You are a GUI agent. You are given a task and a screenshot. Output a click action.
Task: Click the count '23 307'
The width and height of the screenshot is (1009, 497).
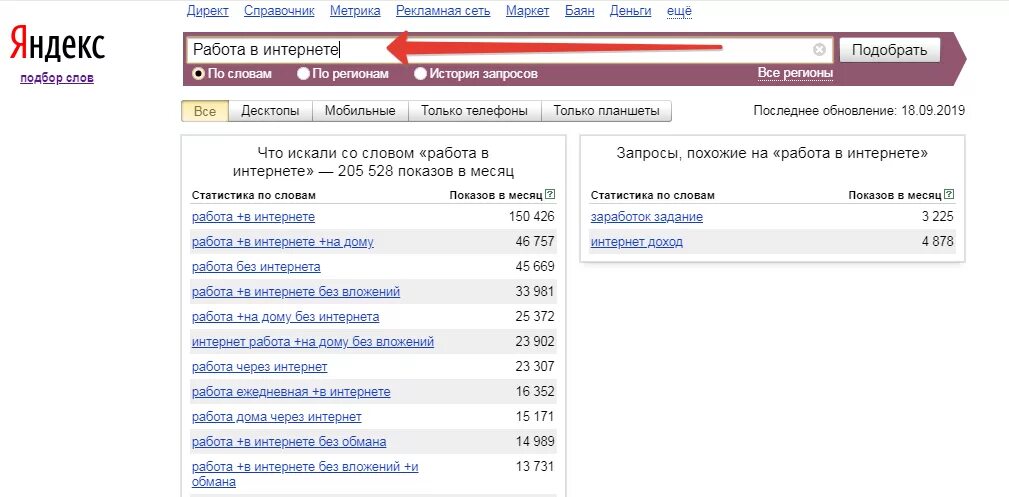pos(535,366)
